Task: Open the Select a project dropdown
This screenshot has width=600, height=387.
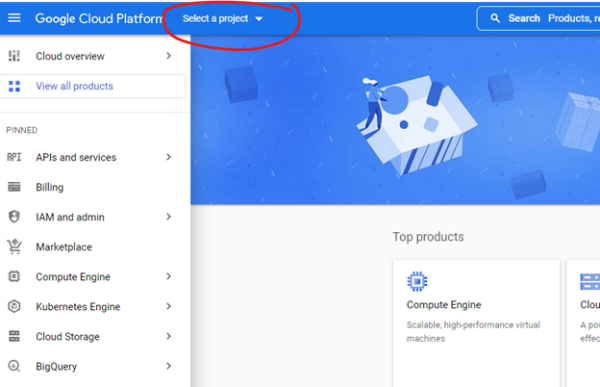Action: pos(223,18)
